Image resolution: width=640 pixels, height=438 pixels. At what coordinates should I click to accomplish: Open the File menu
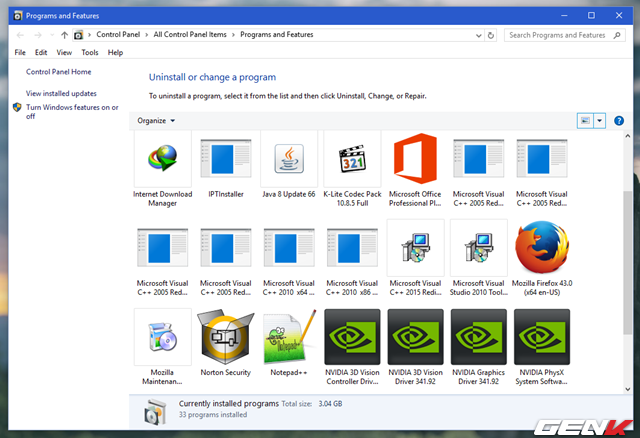[20, 53]
